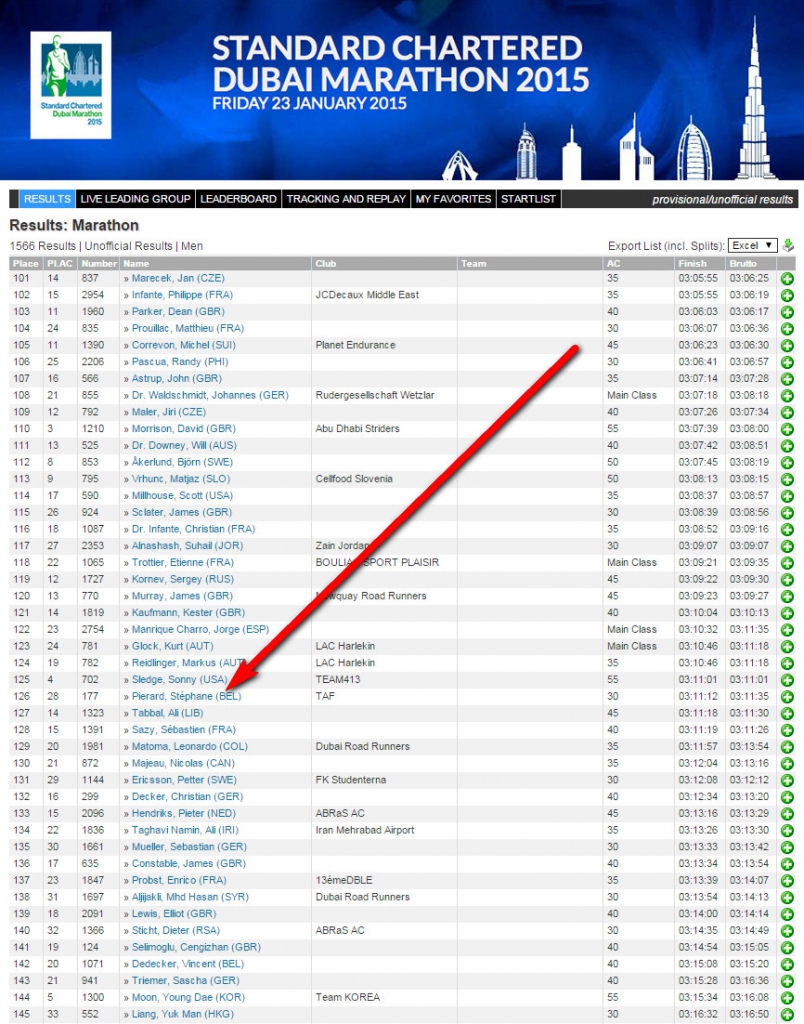Screen dimensions: 804x1024
Task: Go to TRACKING AND REPLAY tab
Action: (346, 199)
